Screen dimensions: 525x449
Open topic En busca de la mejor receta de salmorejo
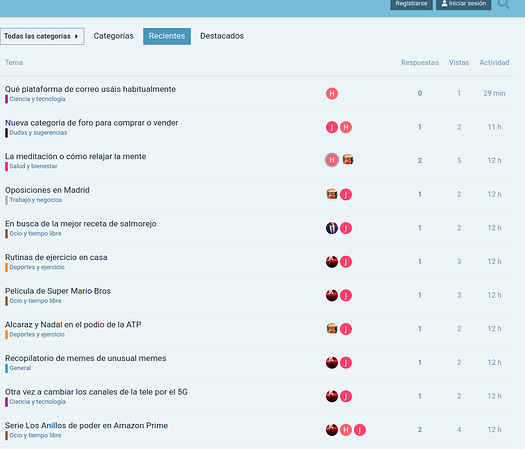(x=81, y=224)
